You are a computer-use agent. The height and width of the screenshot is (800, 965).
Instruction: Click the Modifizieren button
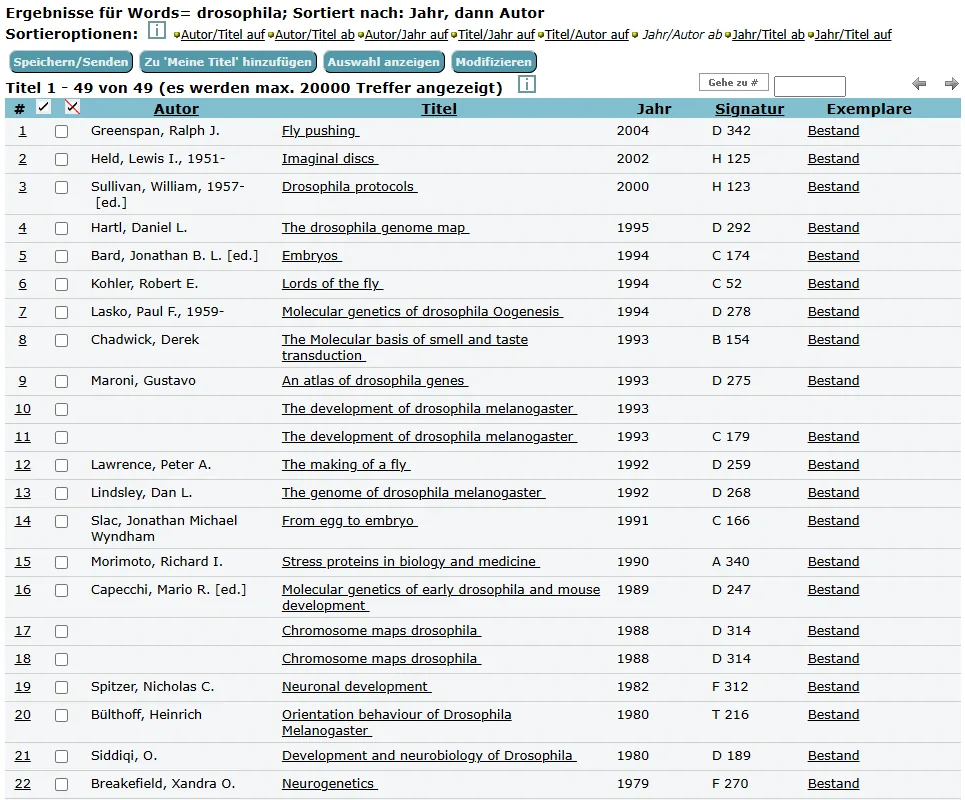coord(494,62)
